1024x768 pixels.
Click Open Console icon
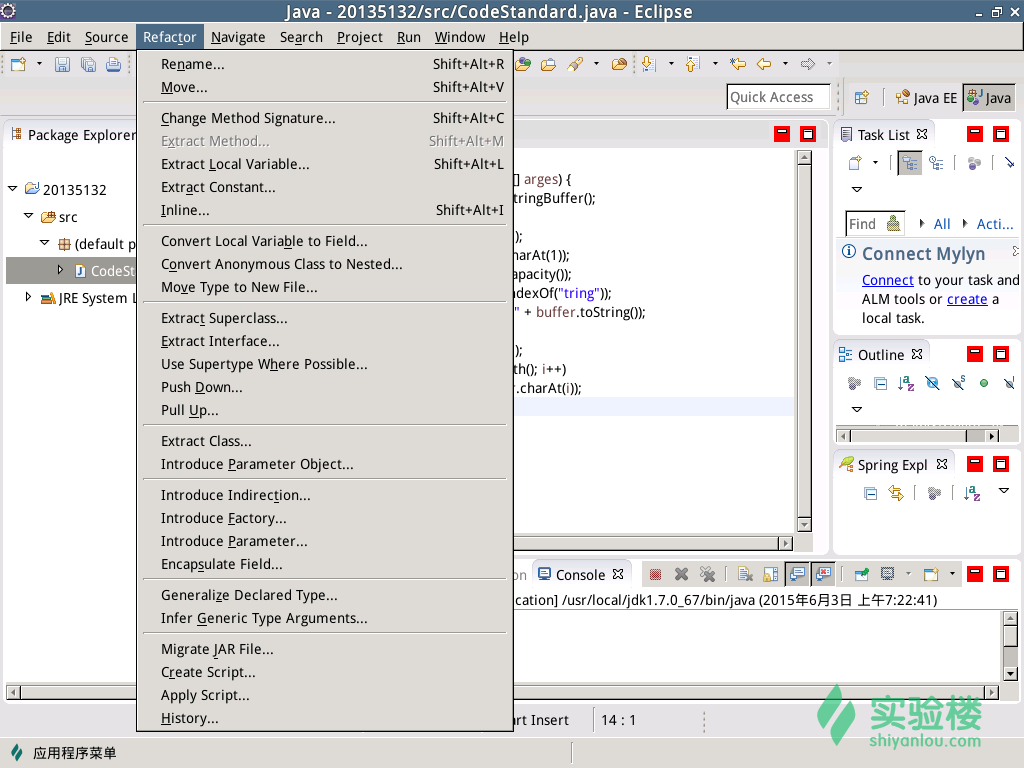[x=931, y=574]
